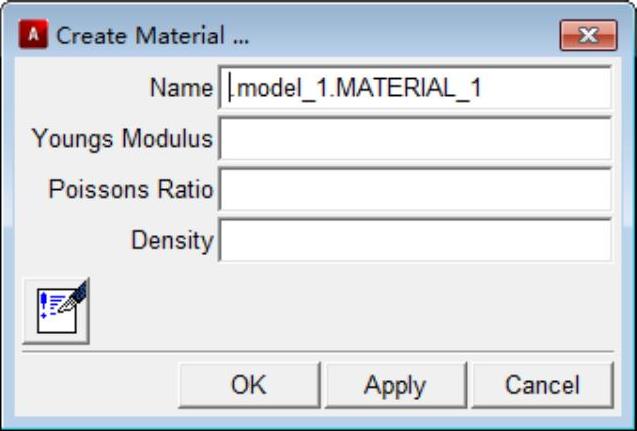Click the Youngs Modulus label
Viewport: 637px width, 431px height.
point(122,139)
